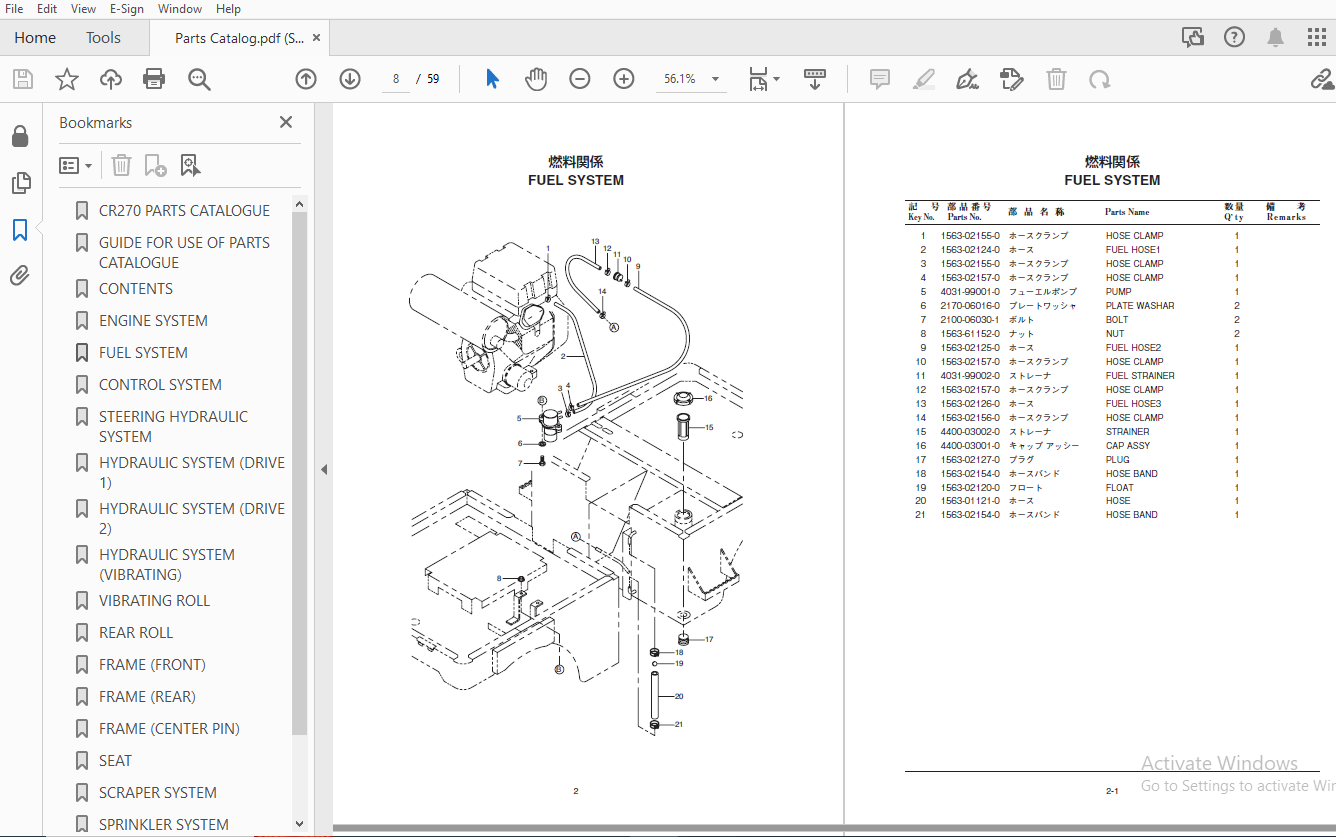Select the Parts Catalog.pdf document tab
The width and height of the screenshot is (1336, 837).
point(239,38)
